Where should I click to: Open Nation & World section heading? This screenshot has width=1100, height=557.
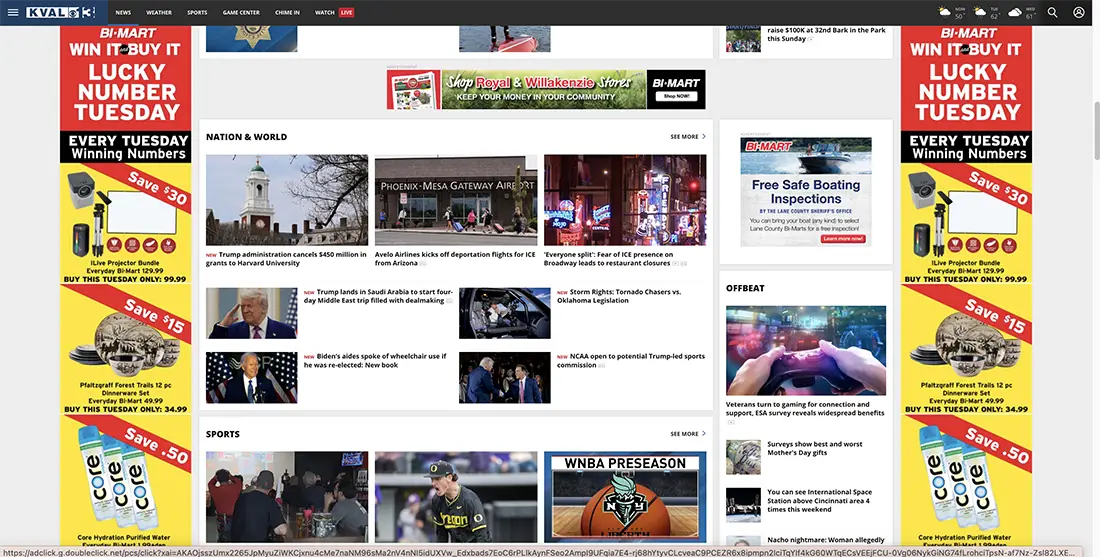coord(246,137)
